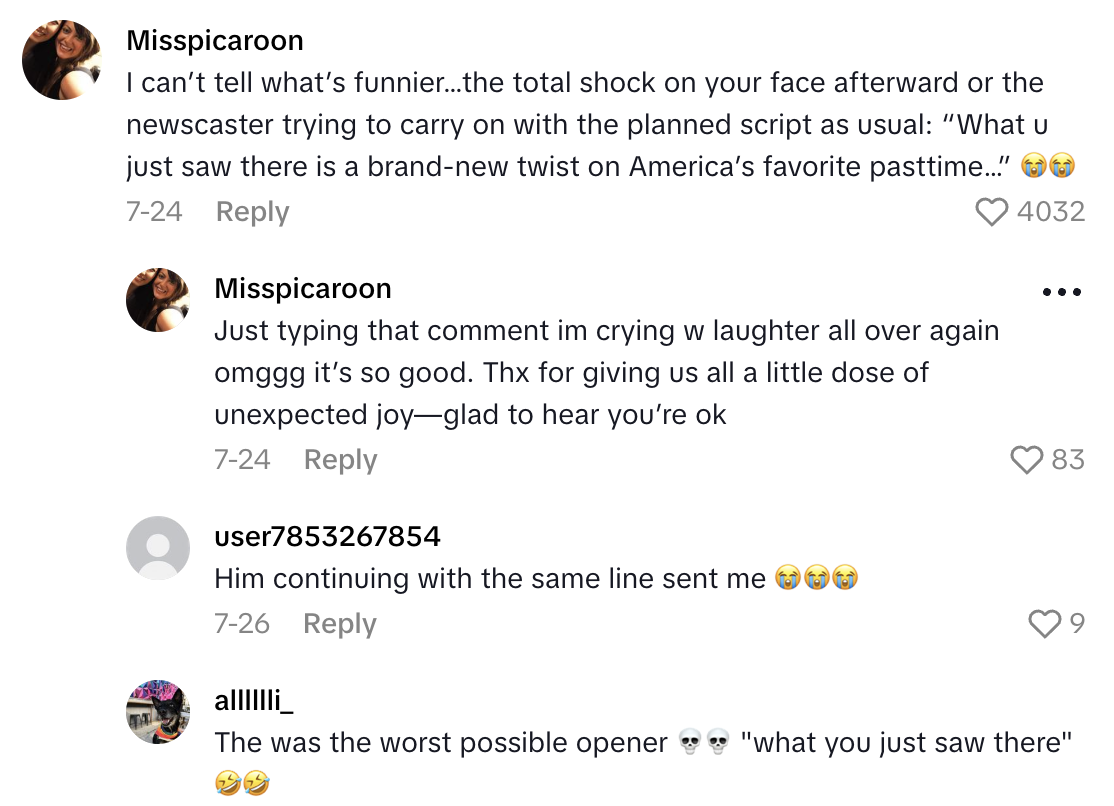Reply to the 'crying w laughter' comment
The height and width of the screenshot is (806, 1114).
click(340, 460)
